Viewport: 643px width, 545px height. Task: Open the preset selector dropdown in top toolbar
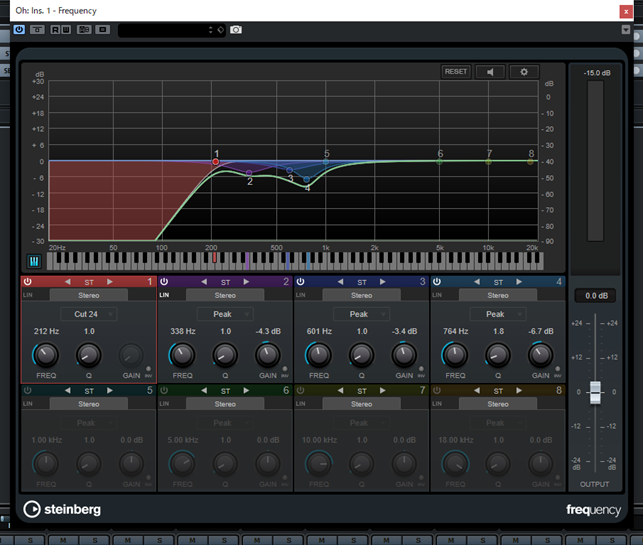click(x=172, y=30)
